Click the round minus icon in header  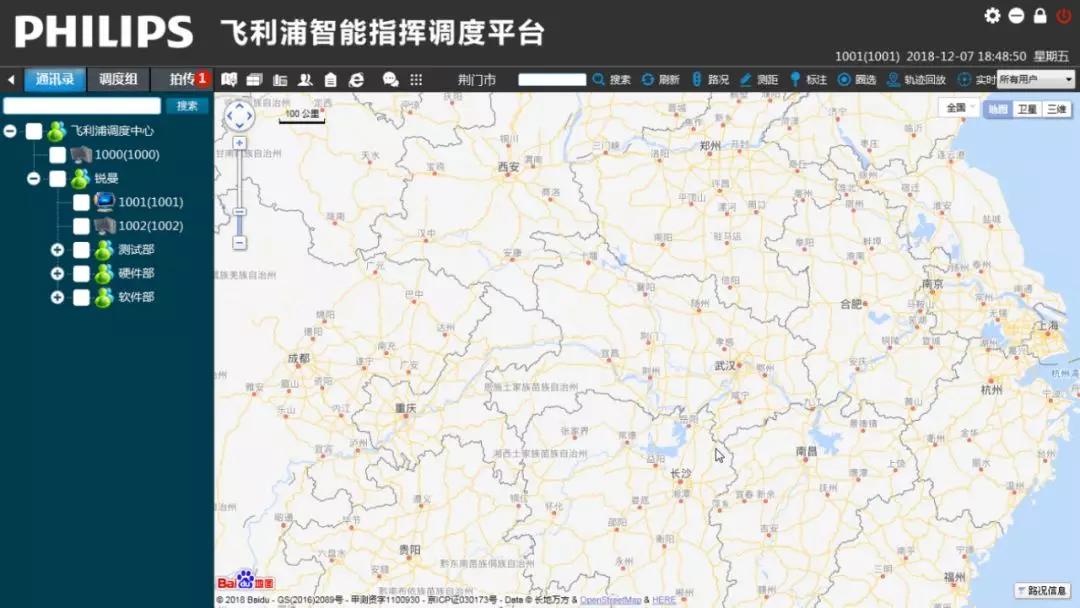tap(1017, 15)
